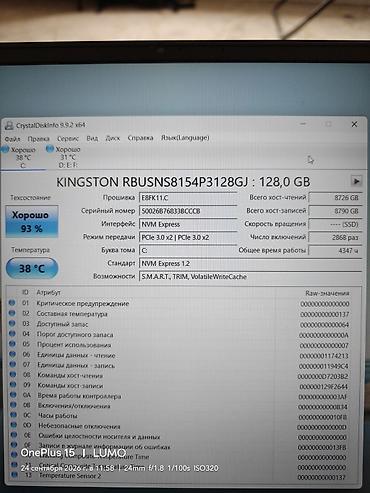The height and width of the screenshot is (493, 370).
Task: Click status icon of Часы работы row
Action: [14, 415]
